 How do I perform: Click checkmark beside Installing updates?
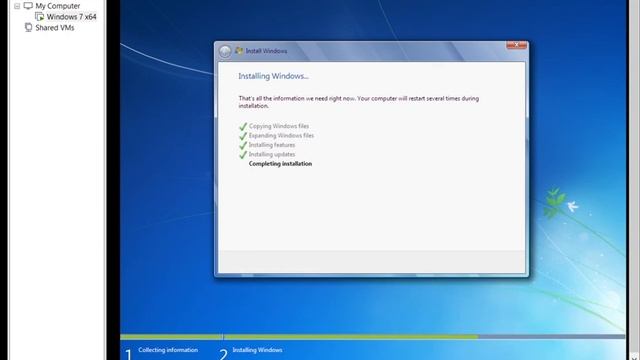tap(243, 155)
